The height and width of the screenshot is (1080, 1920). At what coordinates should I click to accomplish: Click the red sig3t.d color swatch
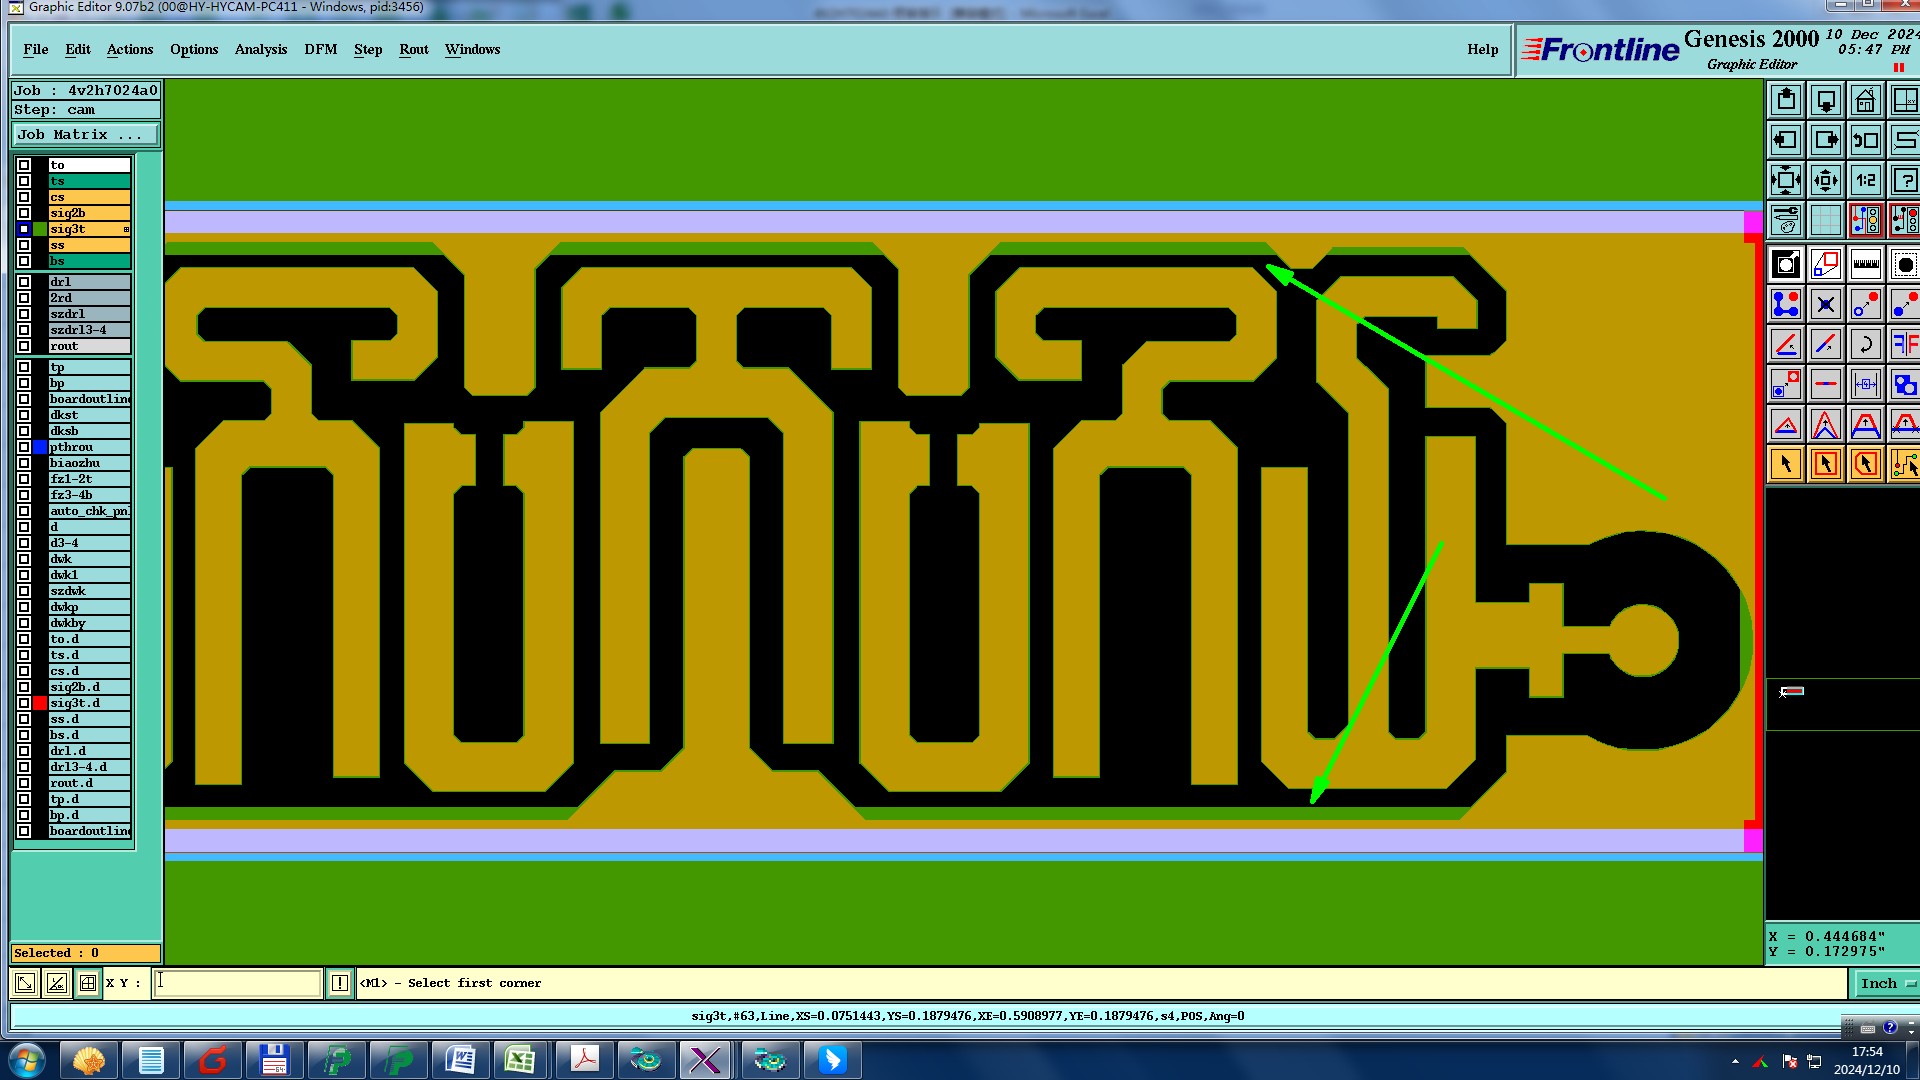(40, 703)
